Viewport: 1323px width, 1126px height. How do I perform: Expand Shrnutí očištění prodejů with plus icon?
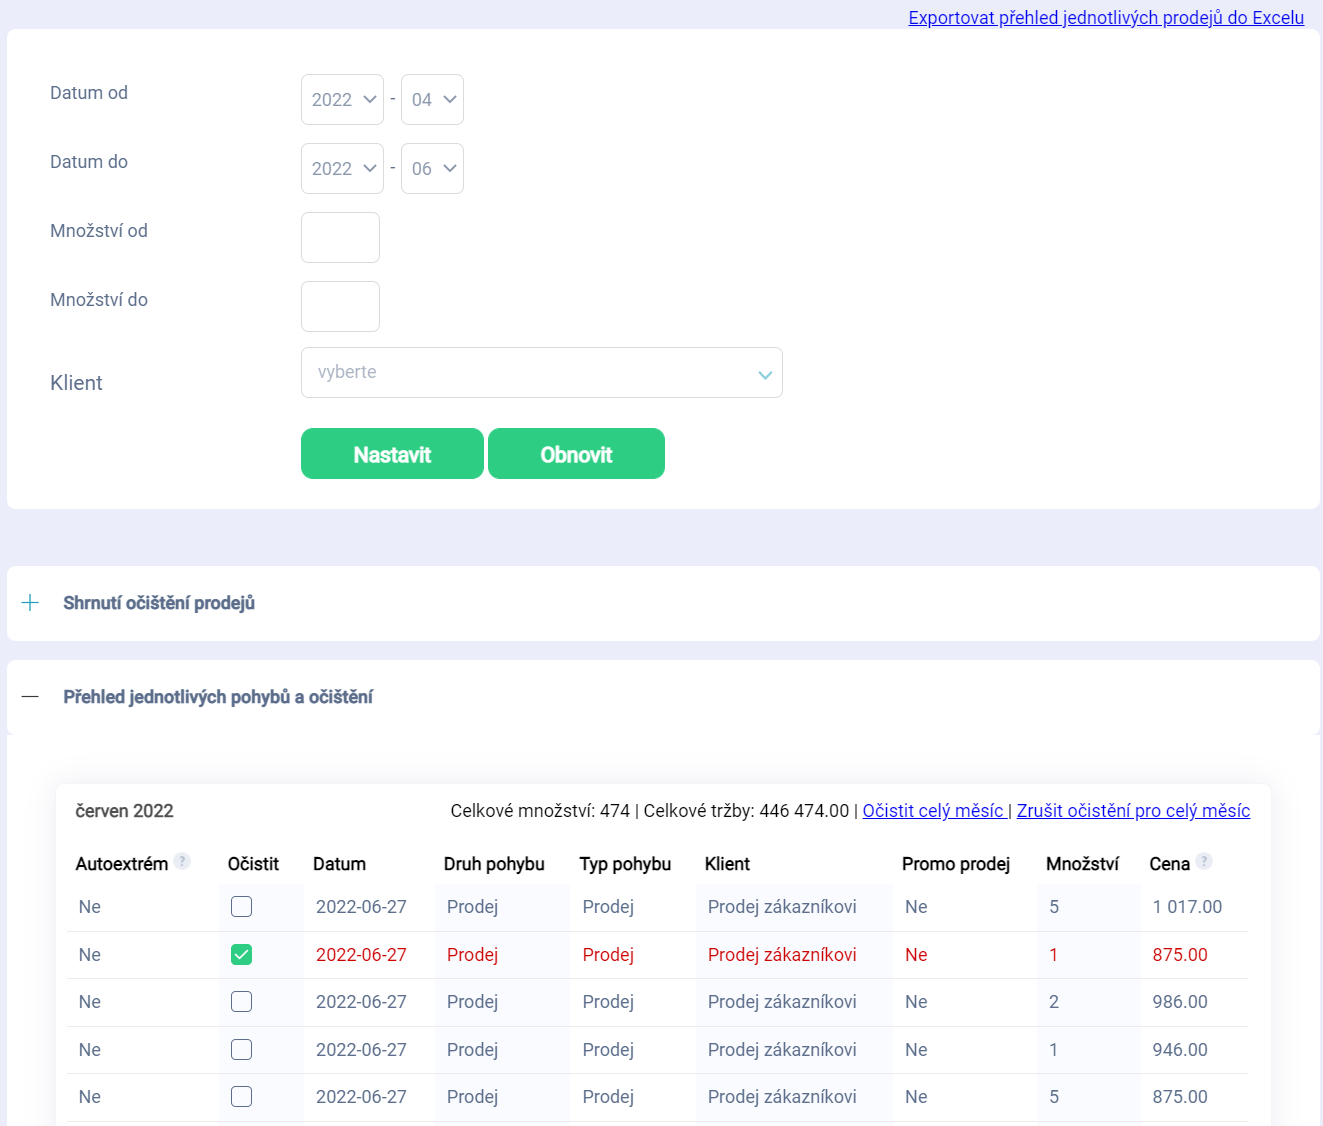(x=30, y=603)
